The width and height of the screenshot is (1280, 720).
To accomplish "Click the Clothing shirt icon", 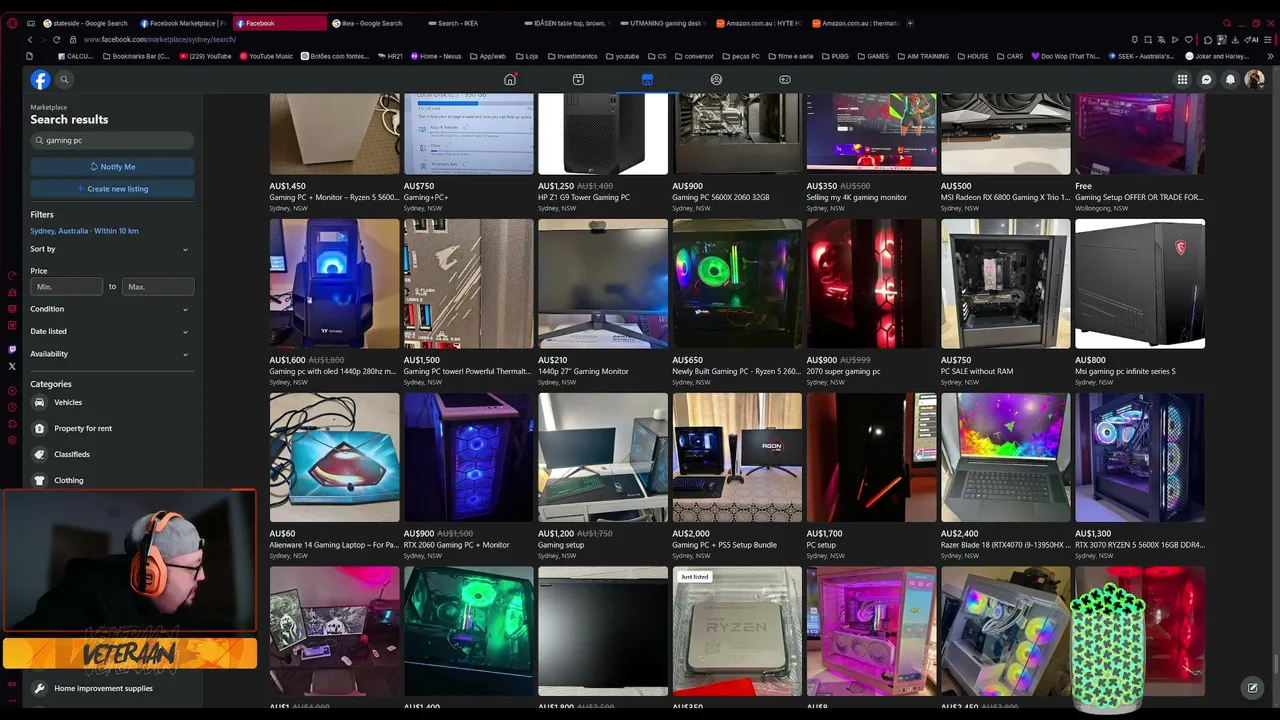I will (39, 481).
